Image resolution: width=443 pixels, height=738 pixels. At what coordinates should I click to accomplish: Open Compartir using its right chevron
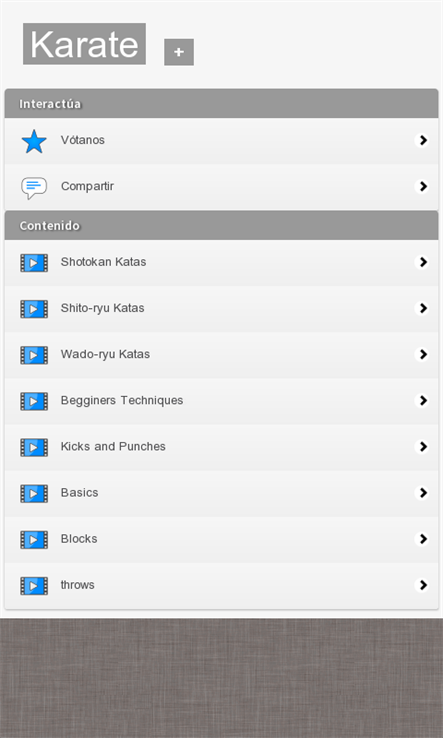(422, 186)
